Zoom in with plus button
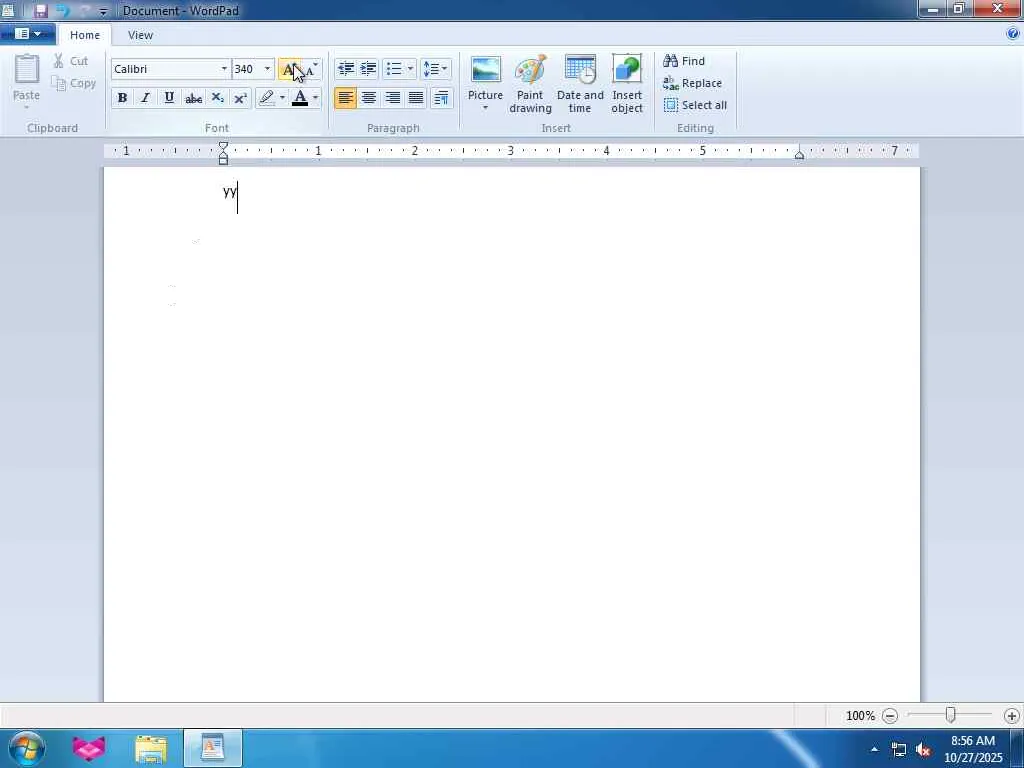 pyautogui.click(x=1012, y=716)
